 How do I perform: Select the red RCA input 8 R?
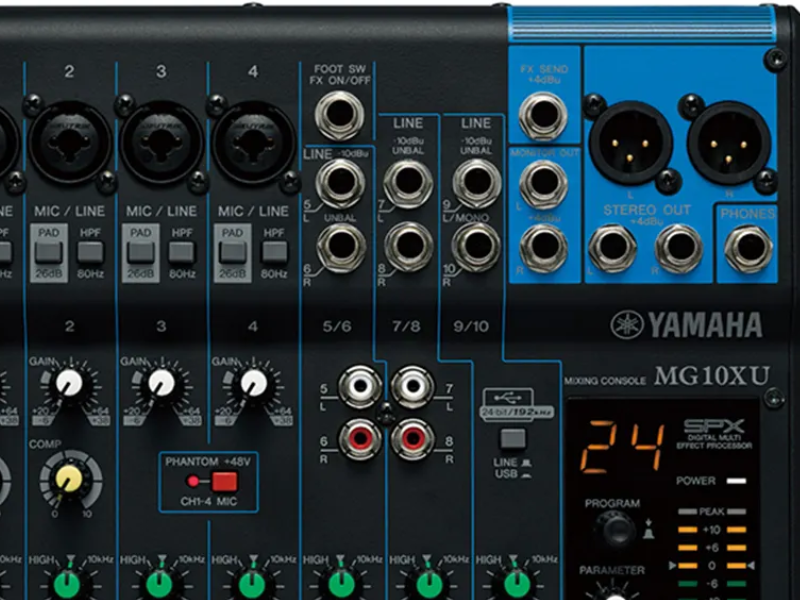[x=412, y=438]
